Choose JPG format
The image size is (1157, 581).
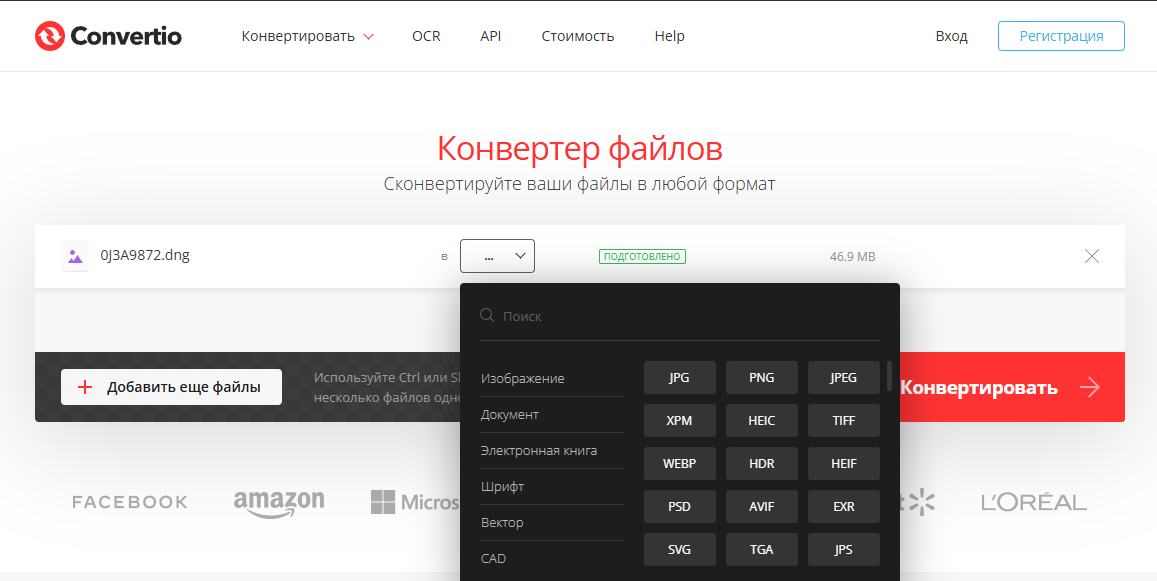680,377
